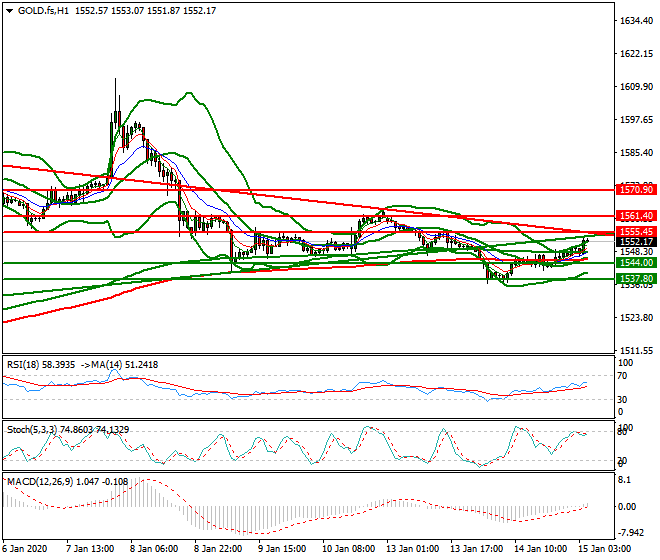Select the 1537.80 green price label
This screenshot has height=560, width=660.
(636, 279)
